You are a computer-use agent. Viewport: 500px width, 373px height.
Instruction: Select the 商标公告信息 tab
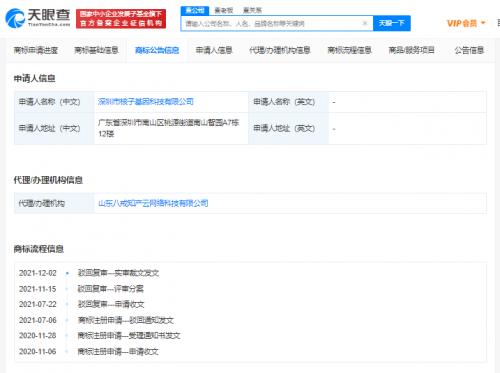click(x=157, y=50)
